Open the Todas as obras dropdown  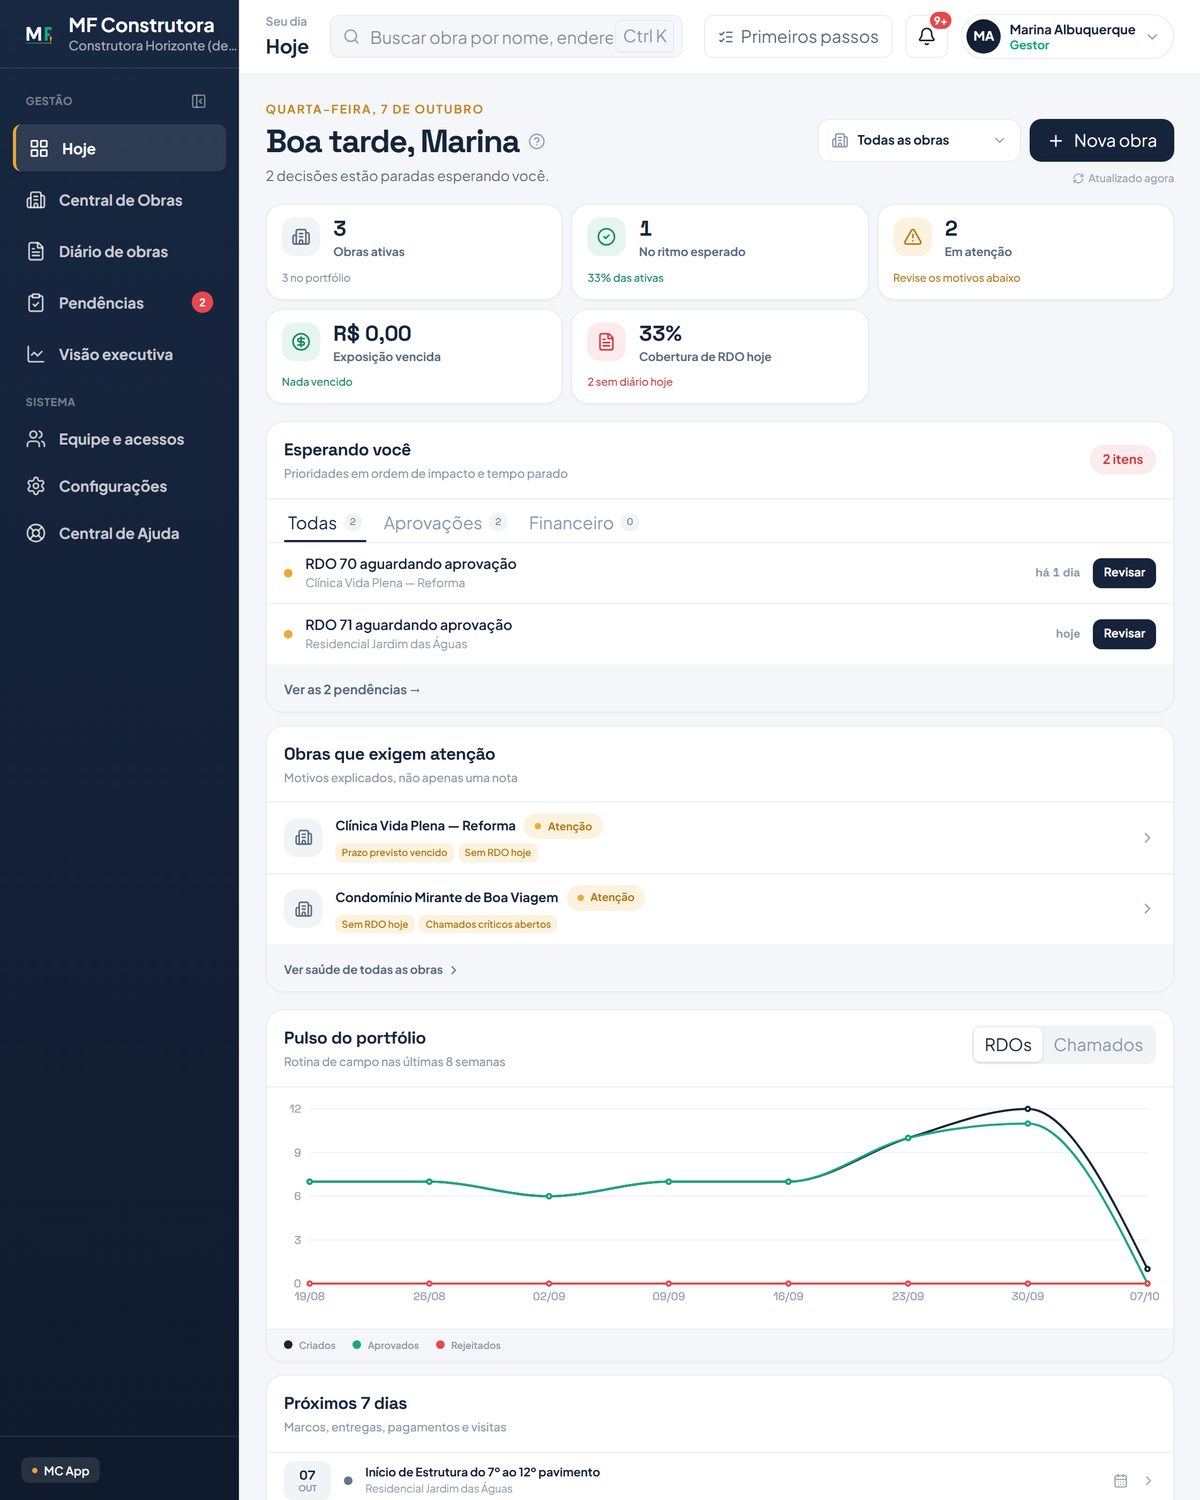pyautogui.click(x=919, y=141)
